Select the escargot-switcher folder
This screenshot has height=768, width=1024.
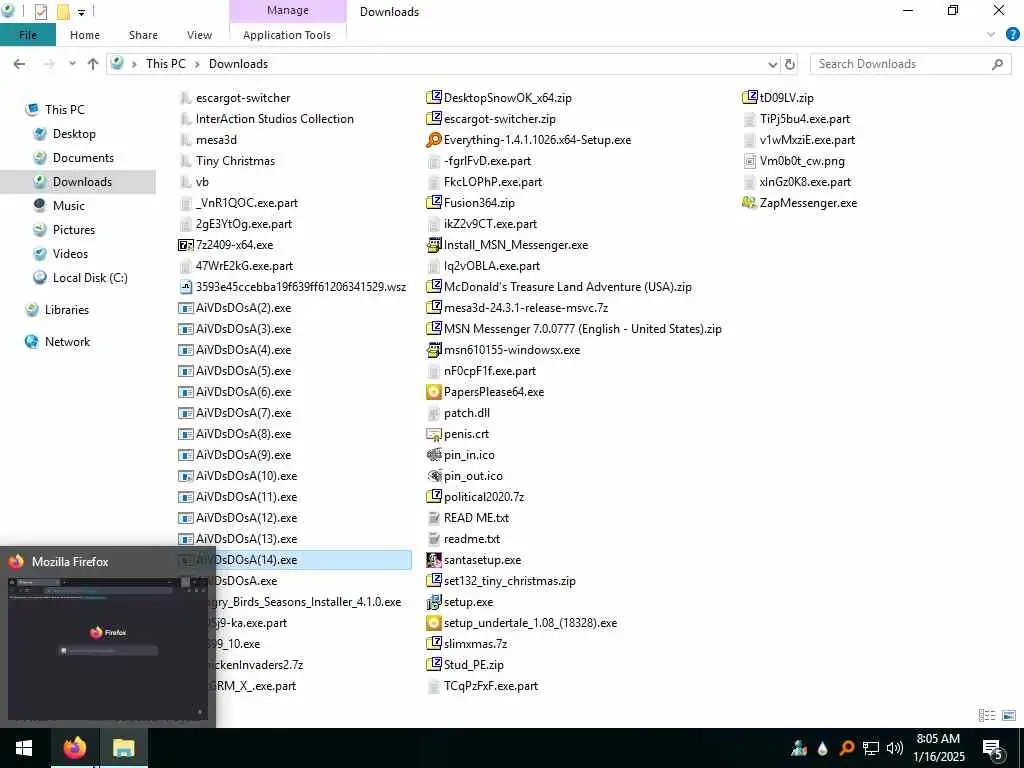click(242, 98)
